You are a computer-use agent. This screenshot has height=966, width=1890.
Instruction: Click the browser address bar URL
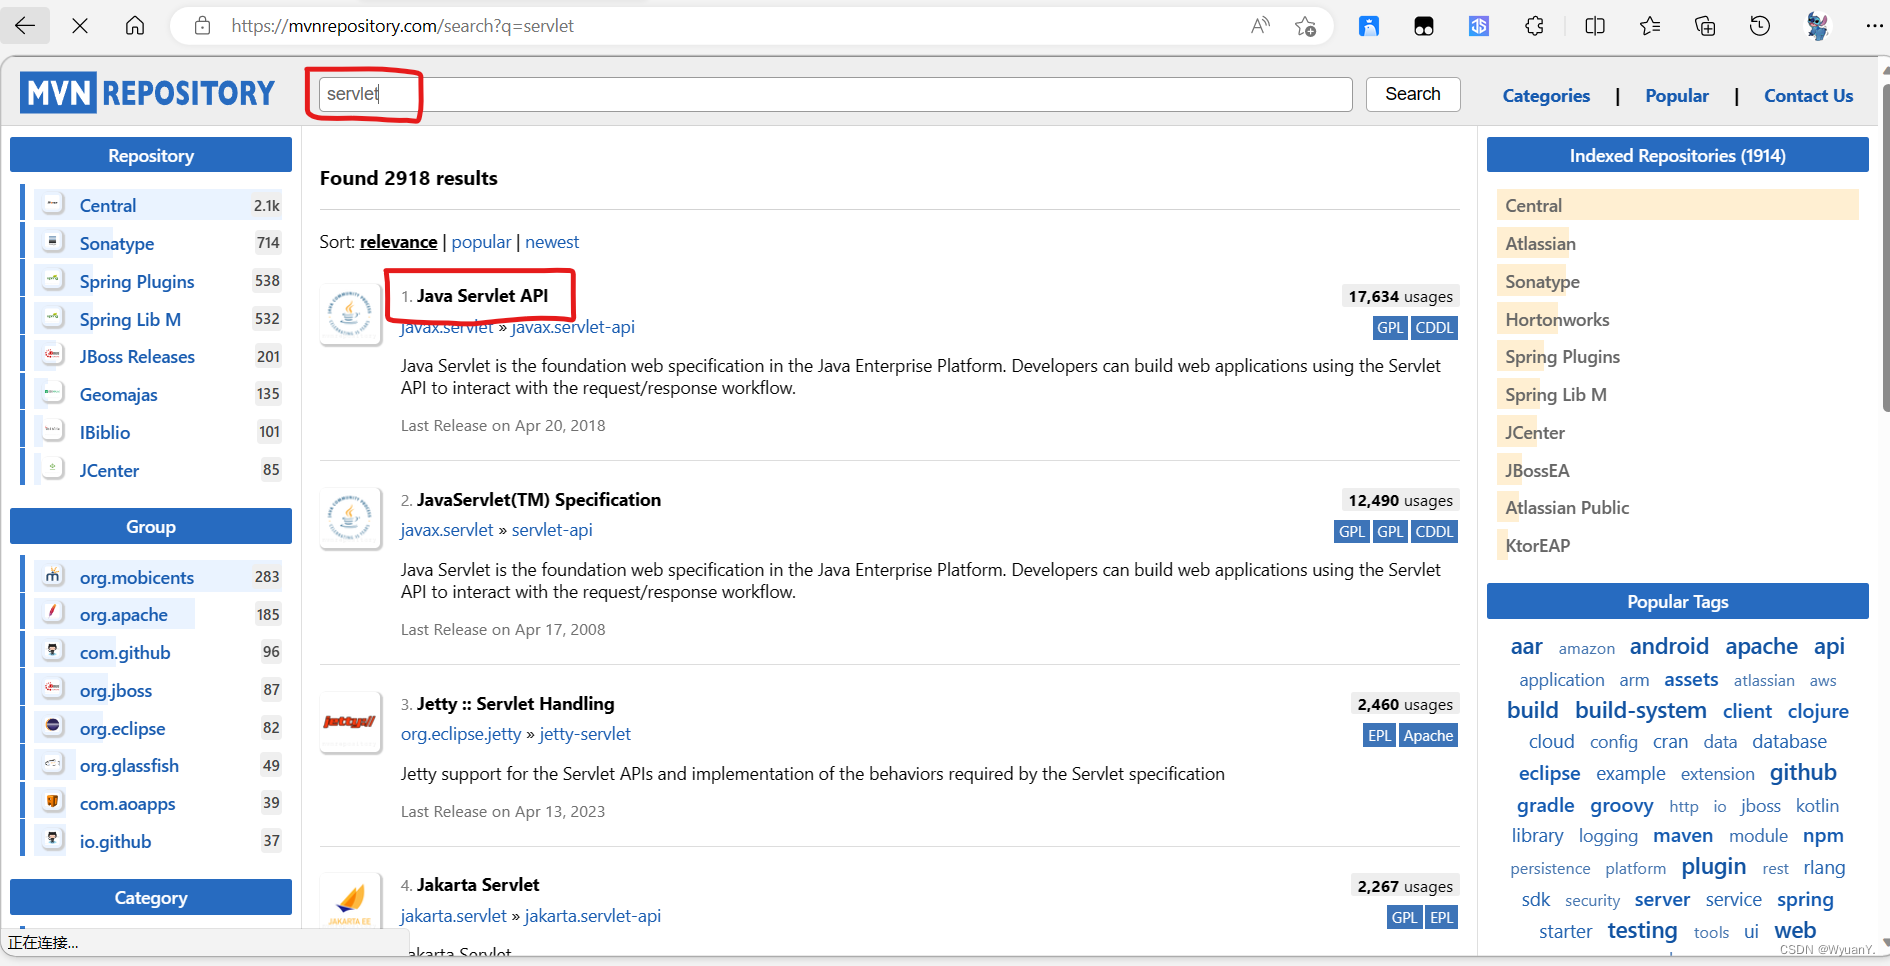pyautogui.click(x=402, y=26)
